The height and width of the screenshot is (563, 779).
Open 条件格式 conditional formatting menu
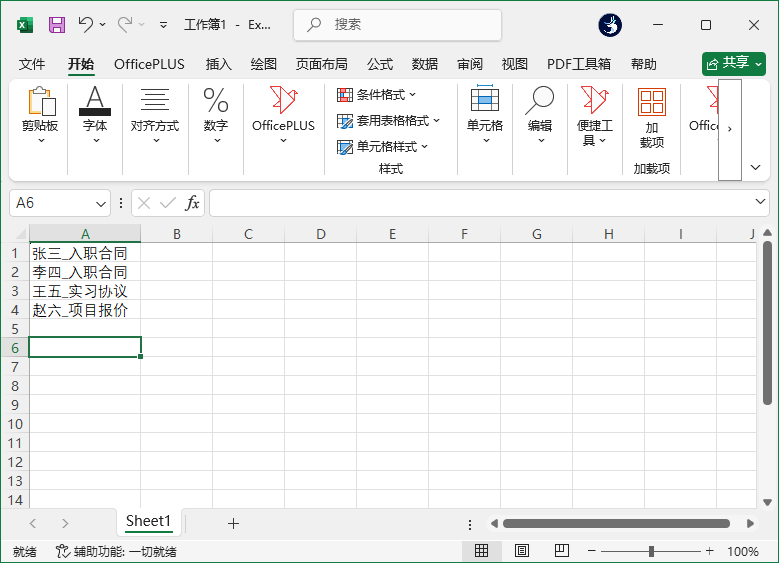point(376,94)
